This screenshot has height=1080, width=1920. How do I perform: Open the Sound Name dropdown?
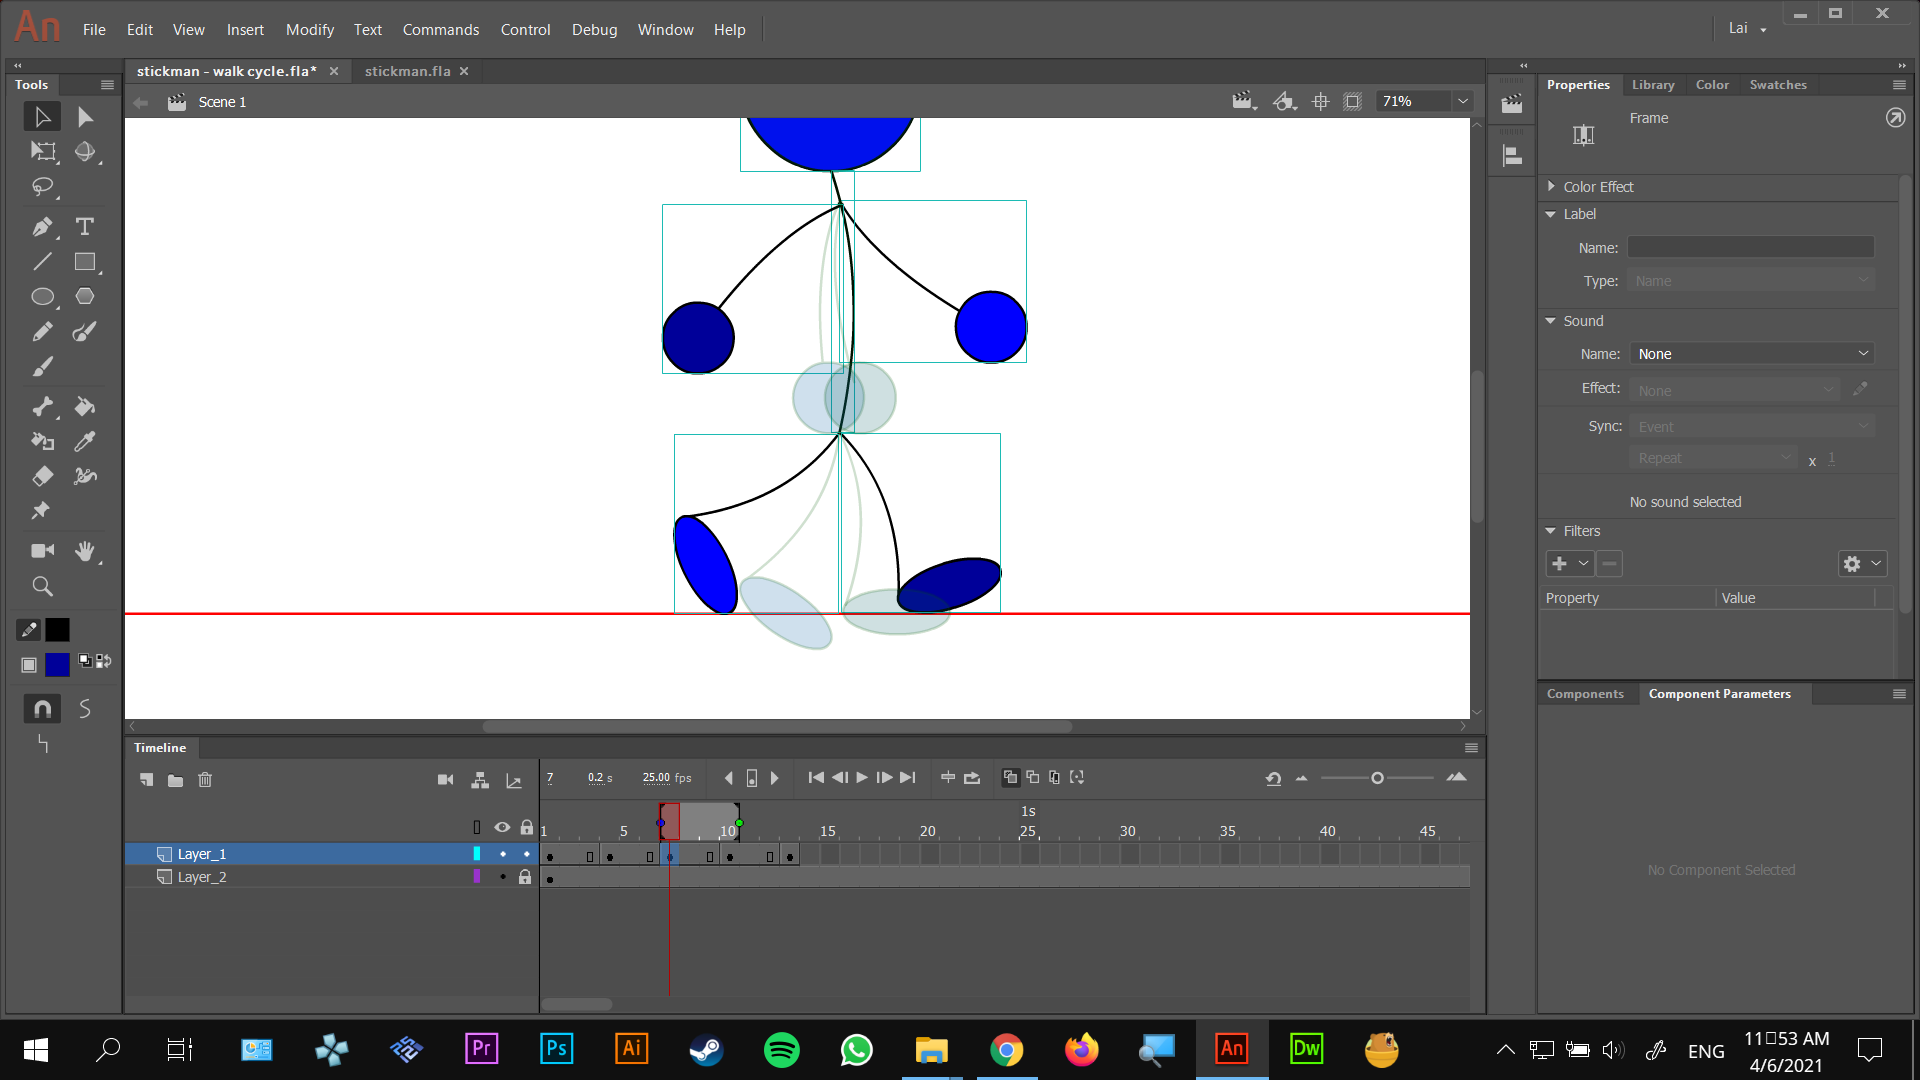(1752, 354)
